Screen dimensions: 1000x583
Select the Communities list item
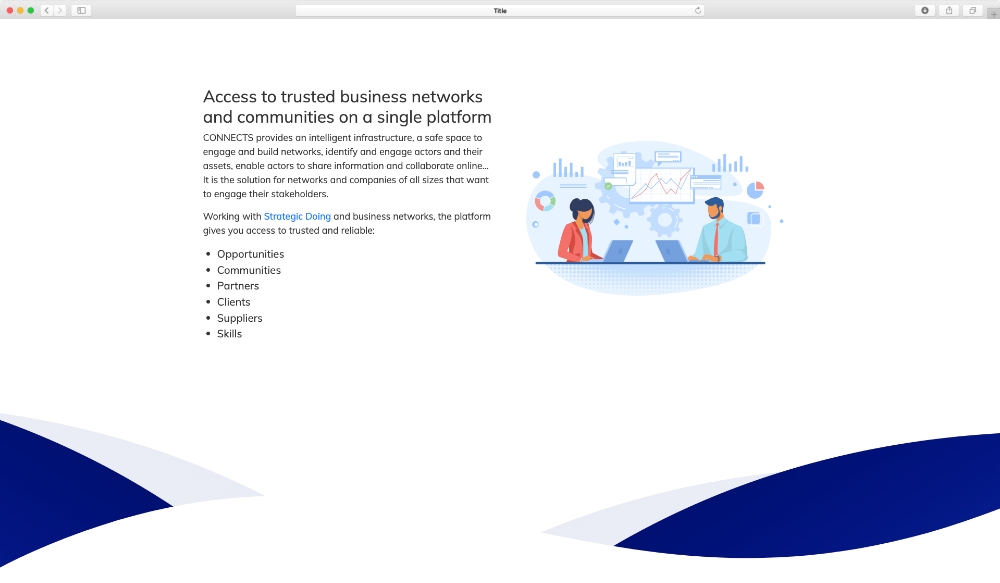pos(249,270)
